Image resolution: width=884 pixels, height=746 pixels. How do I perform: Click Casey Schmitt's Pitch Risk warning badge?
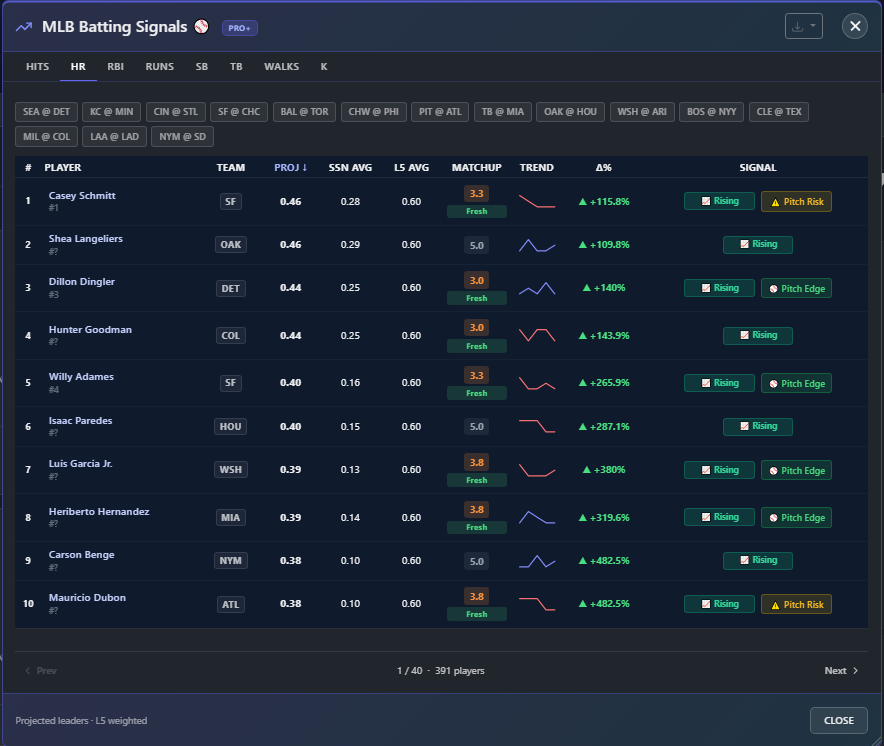click(x=797, y=201)
